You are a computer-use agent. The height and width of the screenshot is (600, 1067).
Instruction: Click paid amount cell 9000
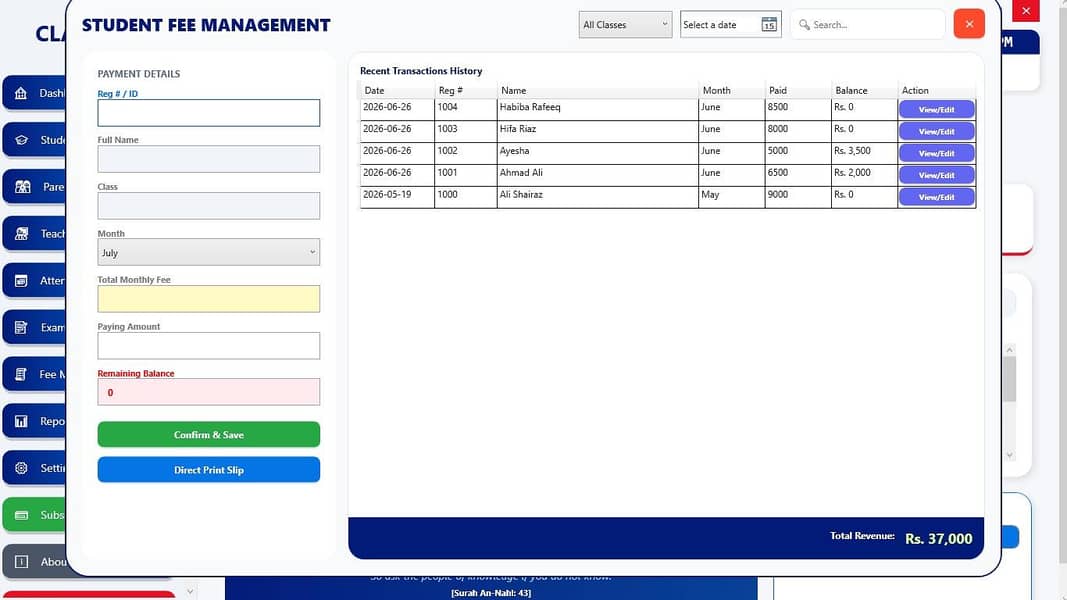coord(798,197)
